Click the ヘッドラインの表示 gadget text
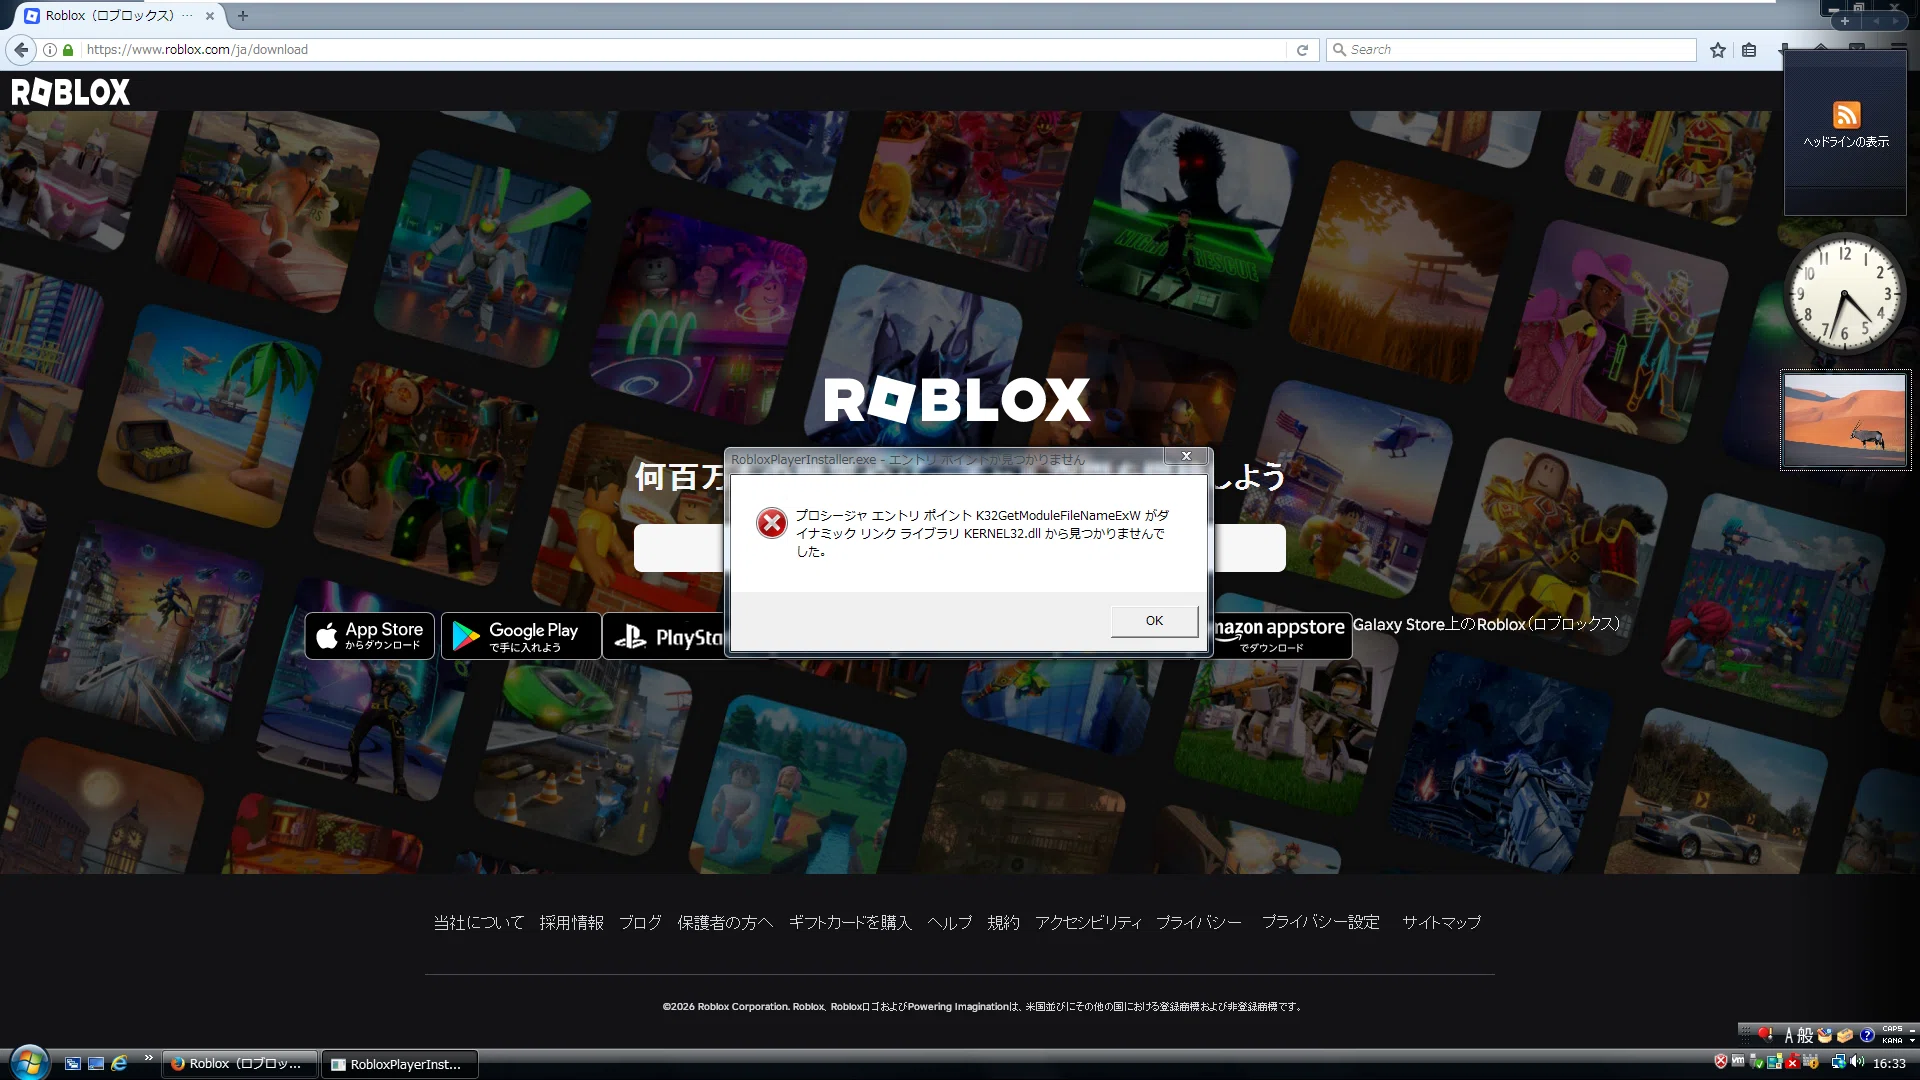1920x1080 pixels. point(1846,142)
